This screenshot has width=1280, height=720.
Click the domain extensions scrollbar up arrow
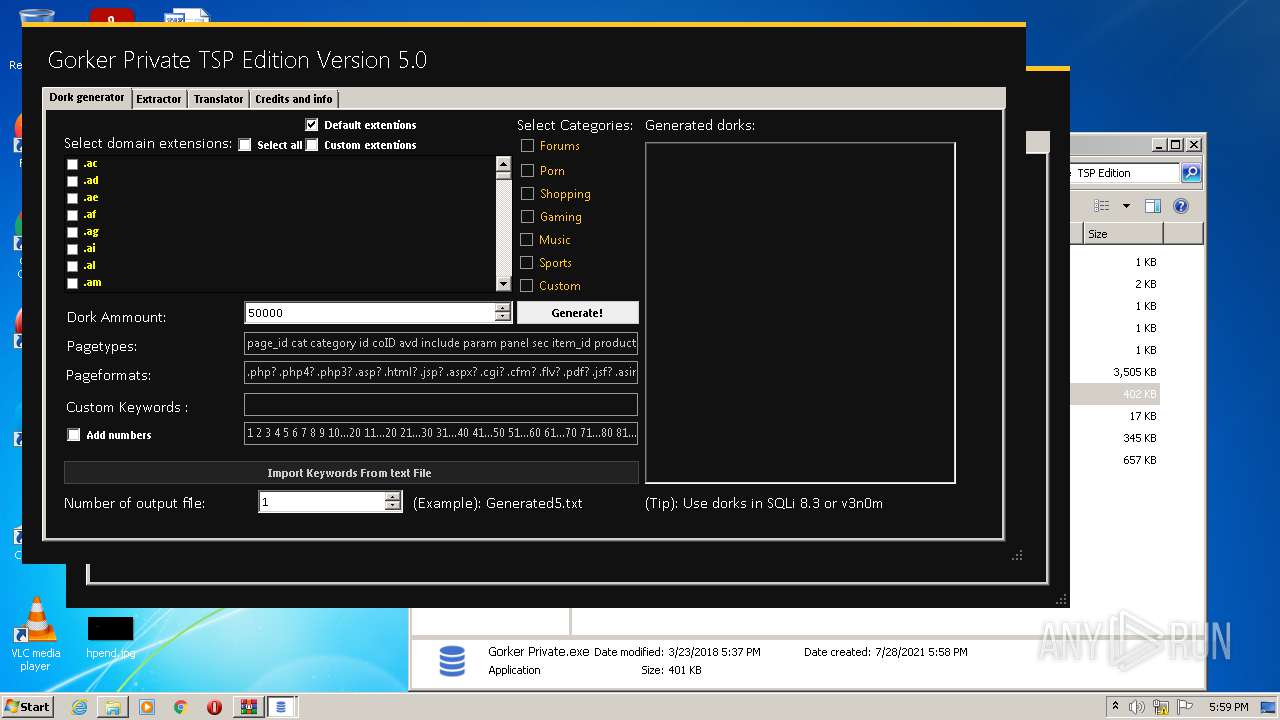pos(503,165)
